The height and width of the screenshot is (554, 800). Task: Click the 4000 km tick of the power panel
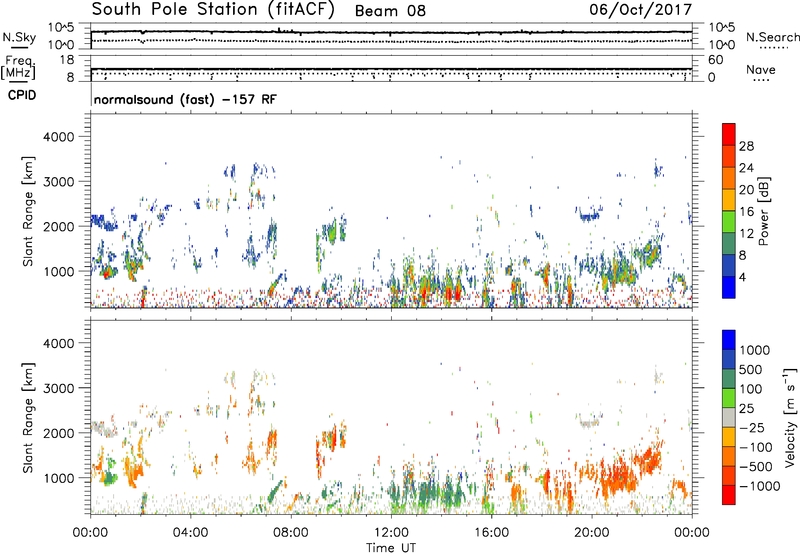59,137
